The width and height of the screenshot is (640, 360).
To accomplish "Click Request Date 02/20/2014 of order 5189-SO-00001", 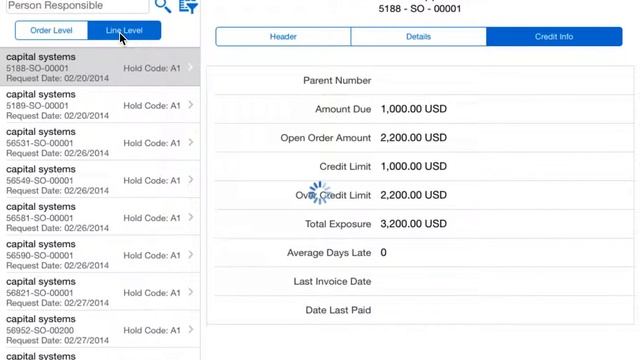I will (58, 116).
